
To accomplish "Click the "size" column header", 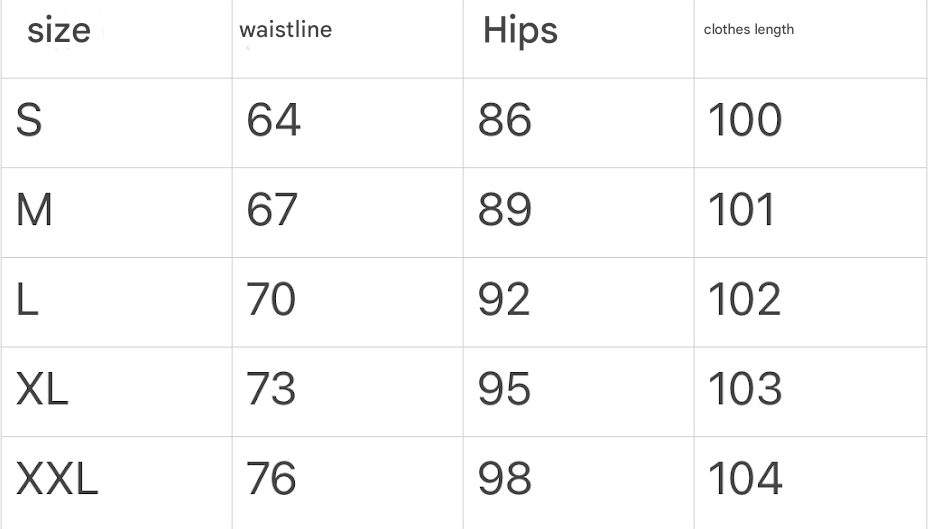I will 59,31.
